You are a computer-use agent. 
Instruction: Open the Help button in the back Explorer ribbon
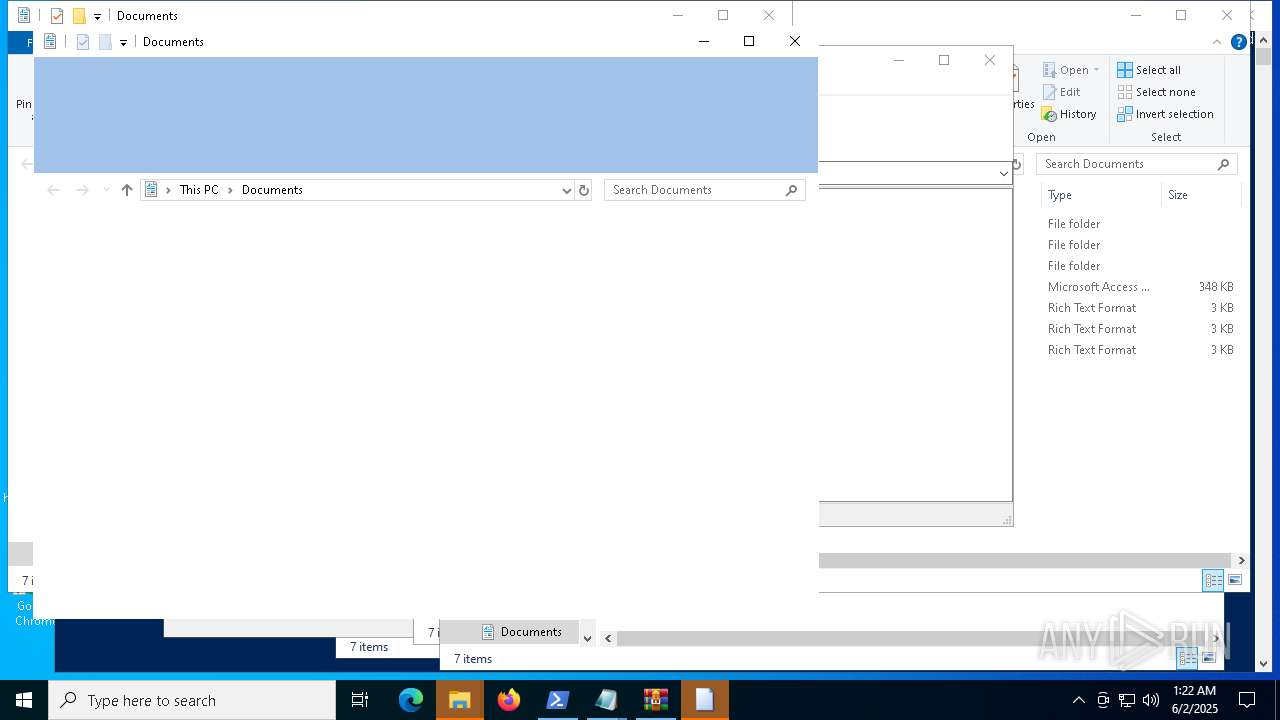(1239, 42)
